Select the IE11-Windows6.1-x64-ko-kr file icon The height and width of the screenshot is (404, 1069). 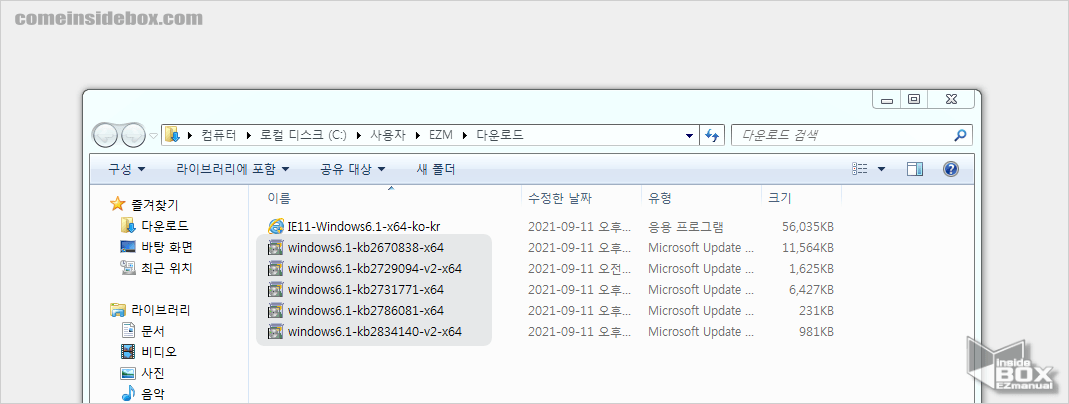(x=277, y=227)
